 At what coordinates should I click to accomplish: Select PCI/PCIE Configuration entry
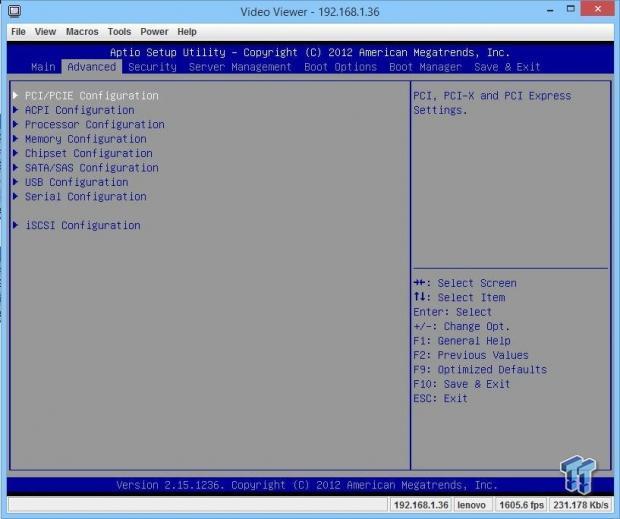[91, 96]
